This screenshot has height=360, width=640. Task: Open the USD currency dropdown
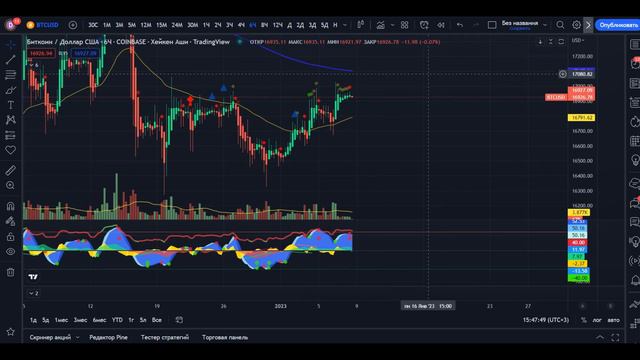578,40
